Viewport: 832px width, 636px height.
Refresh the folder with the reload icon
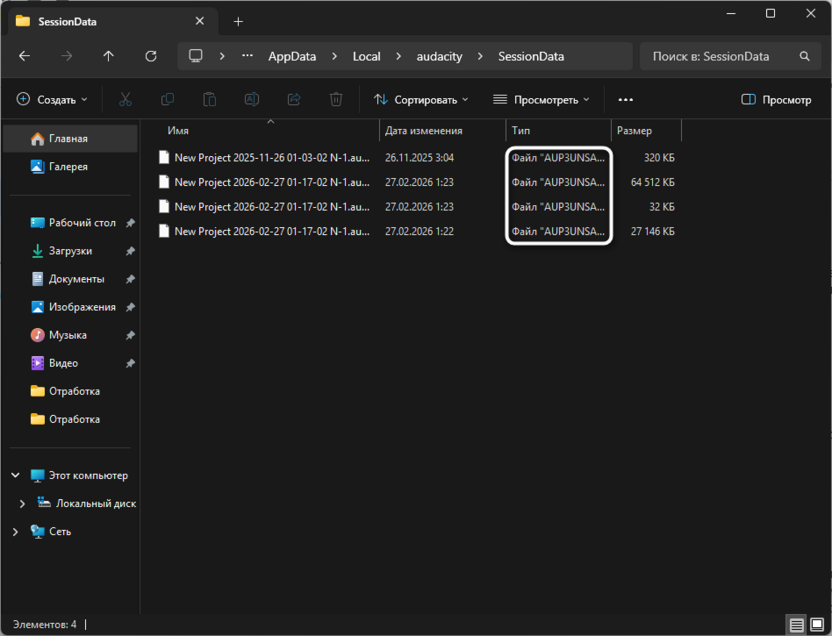tap(150, 56)
